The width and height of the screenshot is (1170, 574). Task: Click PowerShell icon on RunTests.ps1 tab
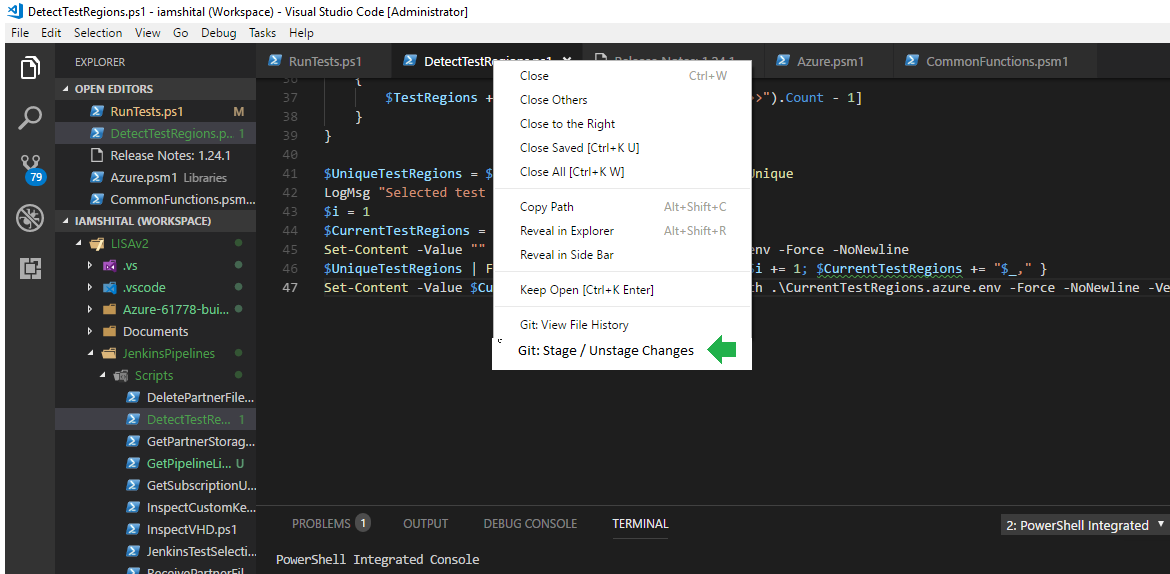(x=275, y=60)
